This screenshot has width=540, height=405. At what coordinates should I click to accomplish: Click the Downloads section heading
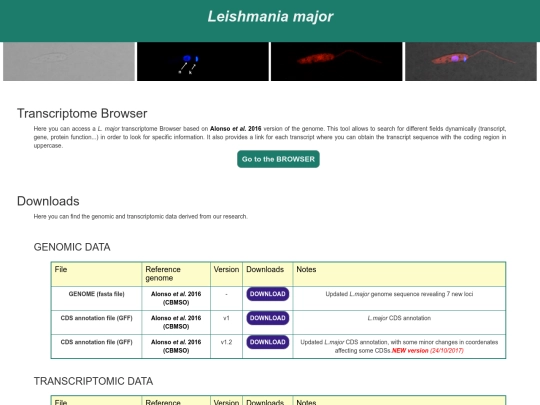tap(48, 201)
